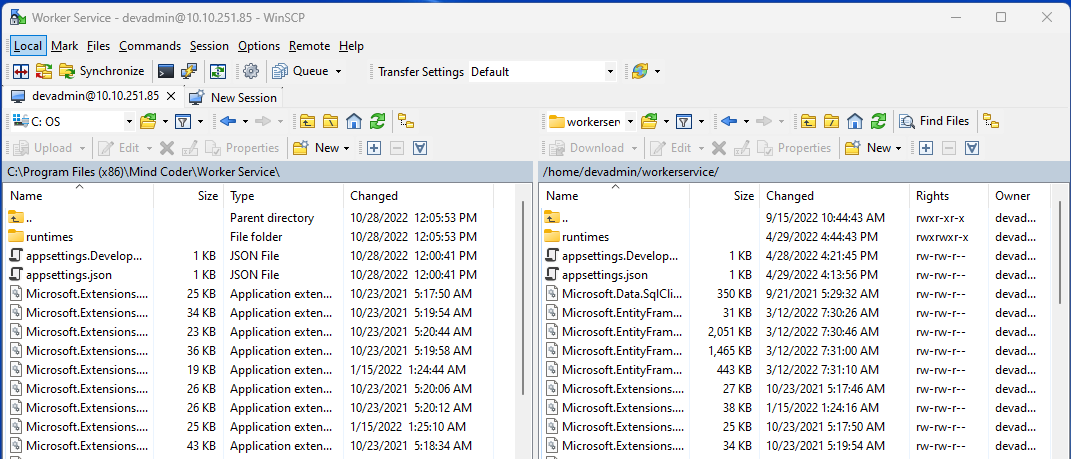
Task: Click remote panel Select All triangle icon
Action: (x=972, y=148)
